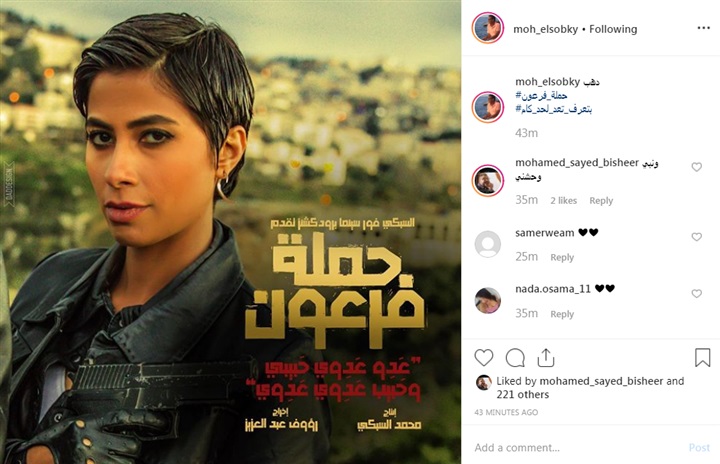Open samerweam's default avatar
This screenshot has height=464, width=720.
[x=488, y=244]
